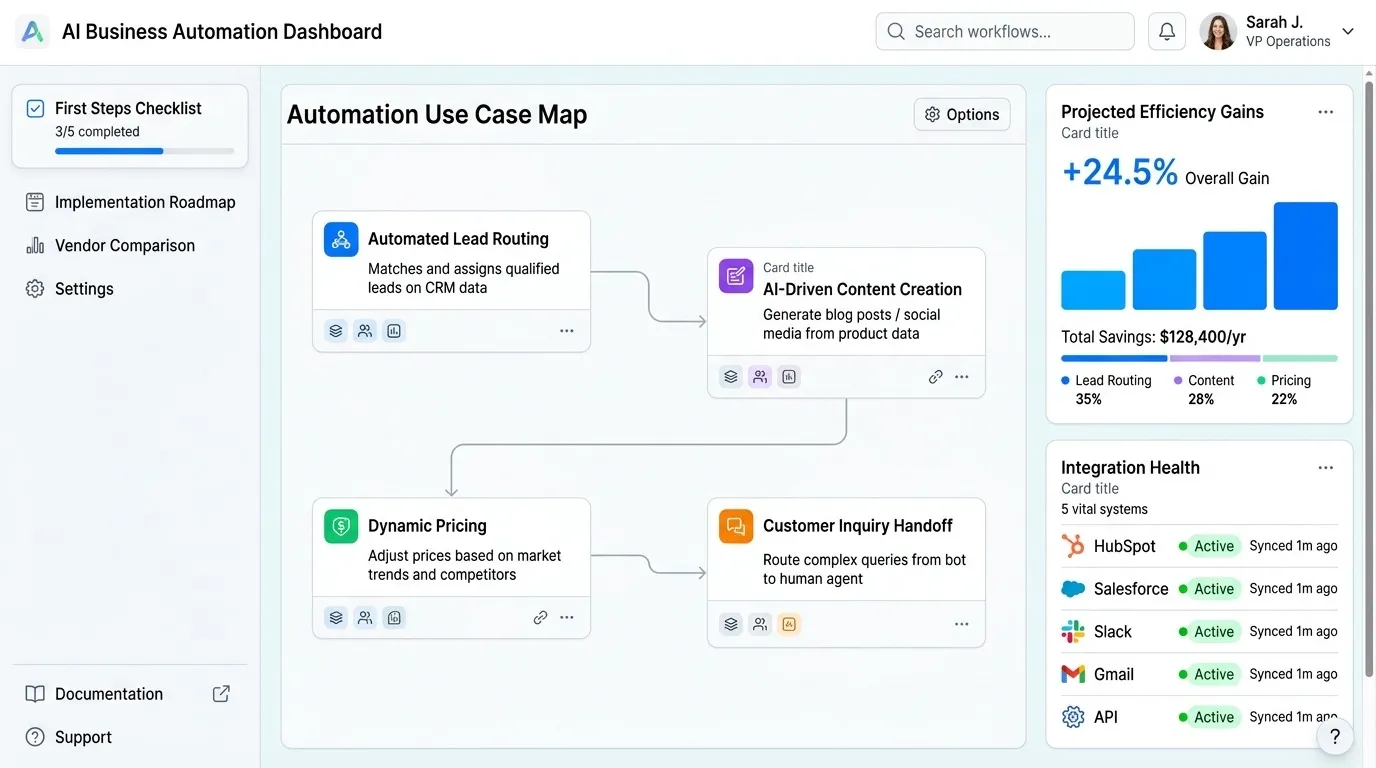1376x768 pixels.
Task: Click the Slack logo icon
Action: click(x=1073, y=632)
